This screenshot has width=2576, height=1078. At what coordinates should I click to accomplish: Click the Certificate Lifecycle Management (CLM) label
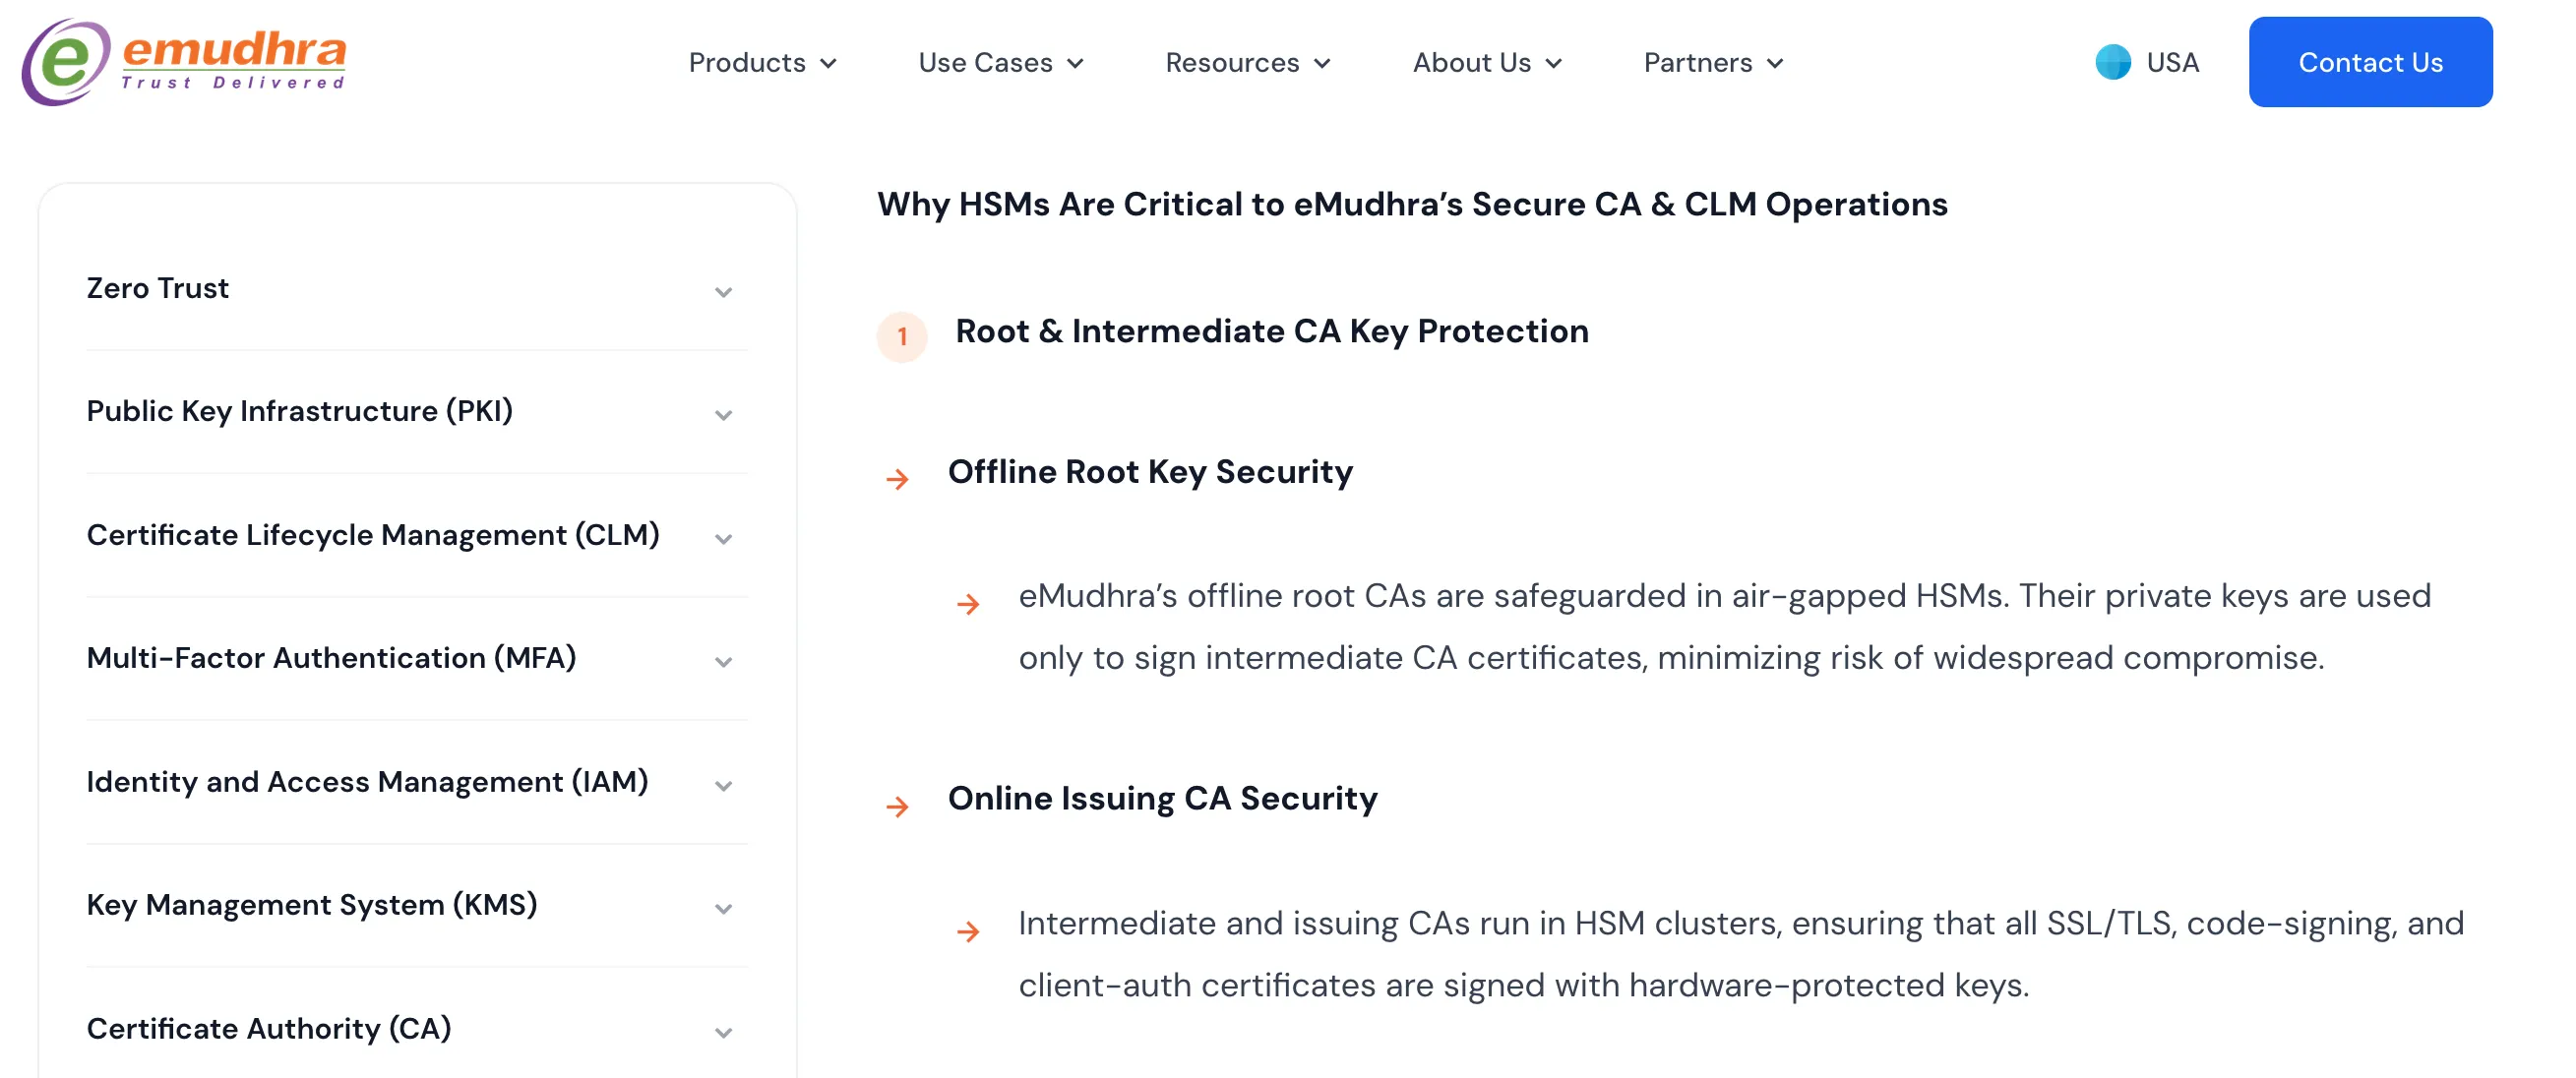click(x=373, y=535)
